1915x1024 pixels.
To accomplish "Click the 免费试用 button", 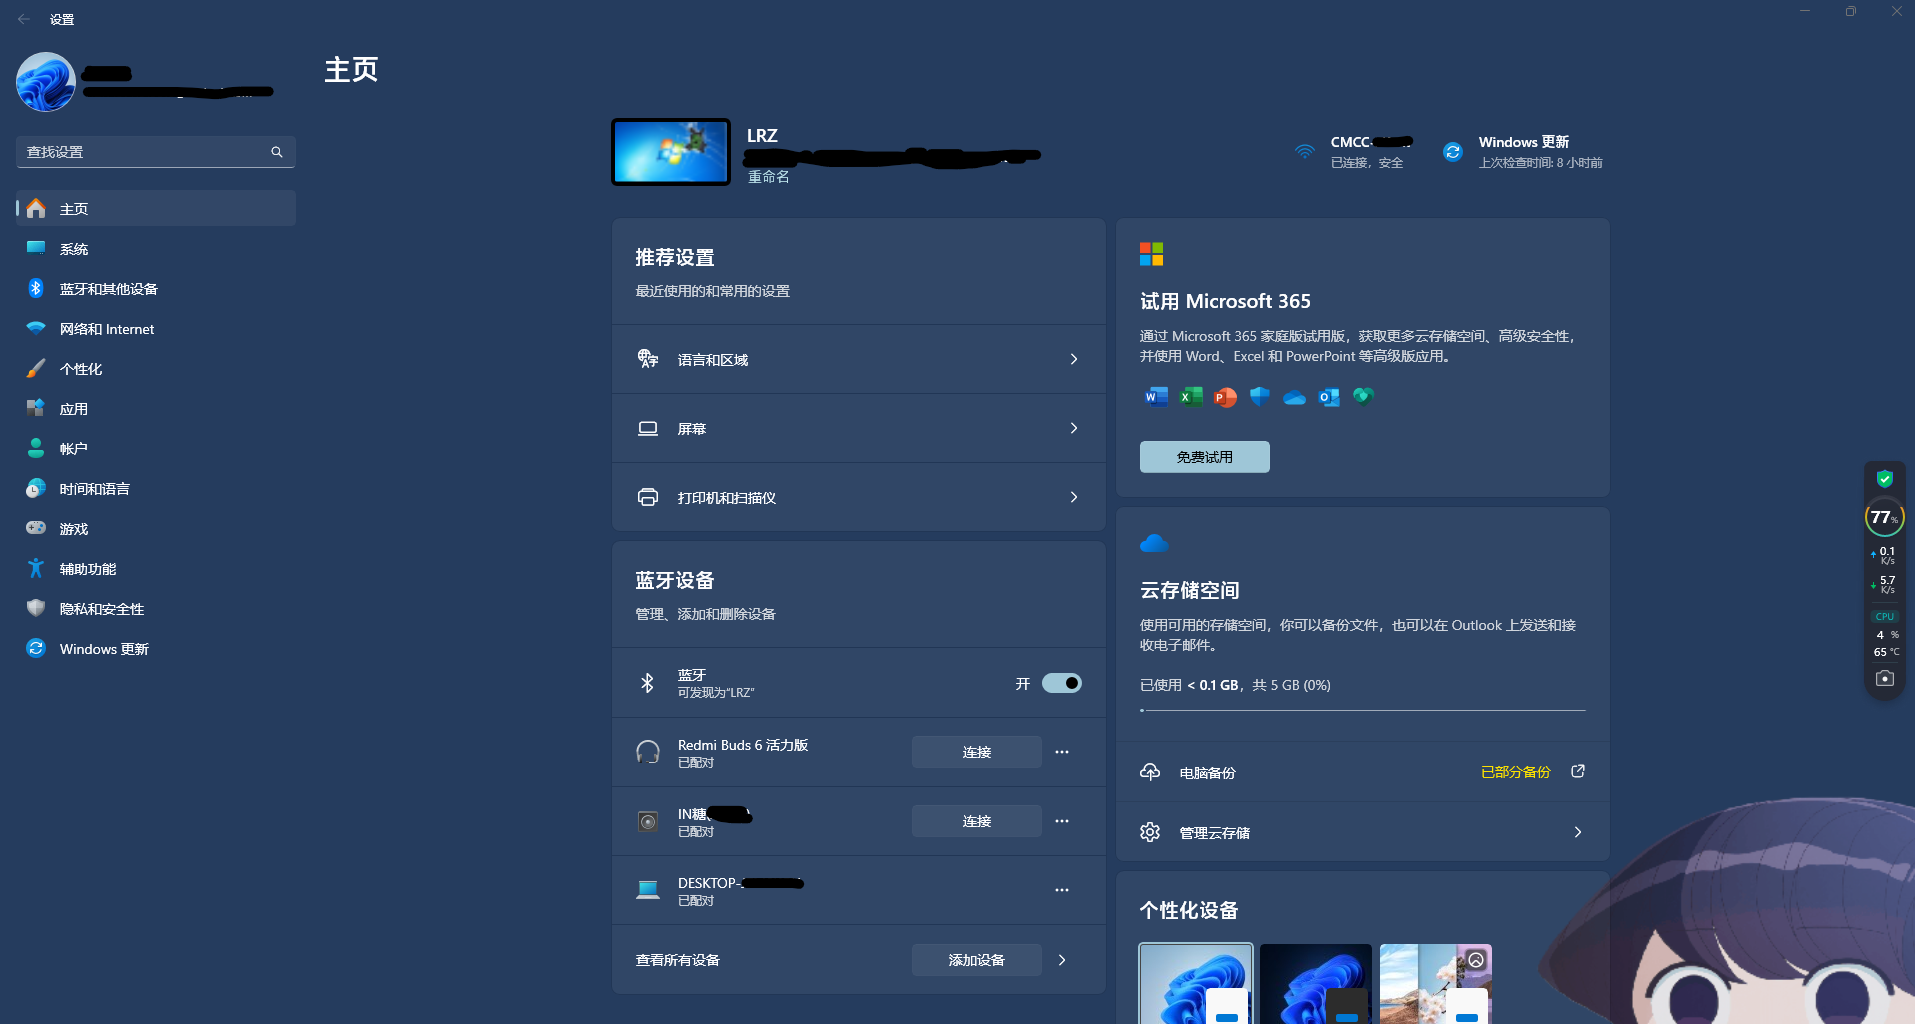I will 1204,457.
